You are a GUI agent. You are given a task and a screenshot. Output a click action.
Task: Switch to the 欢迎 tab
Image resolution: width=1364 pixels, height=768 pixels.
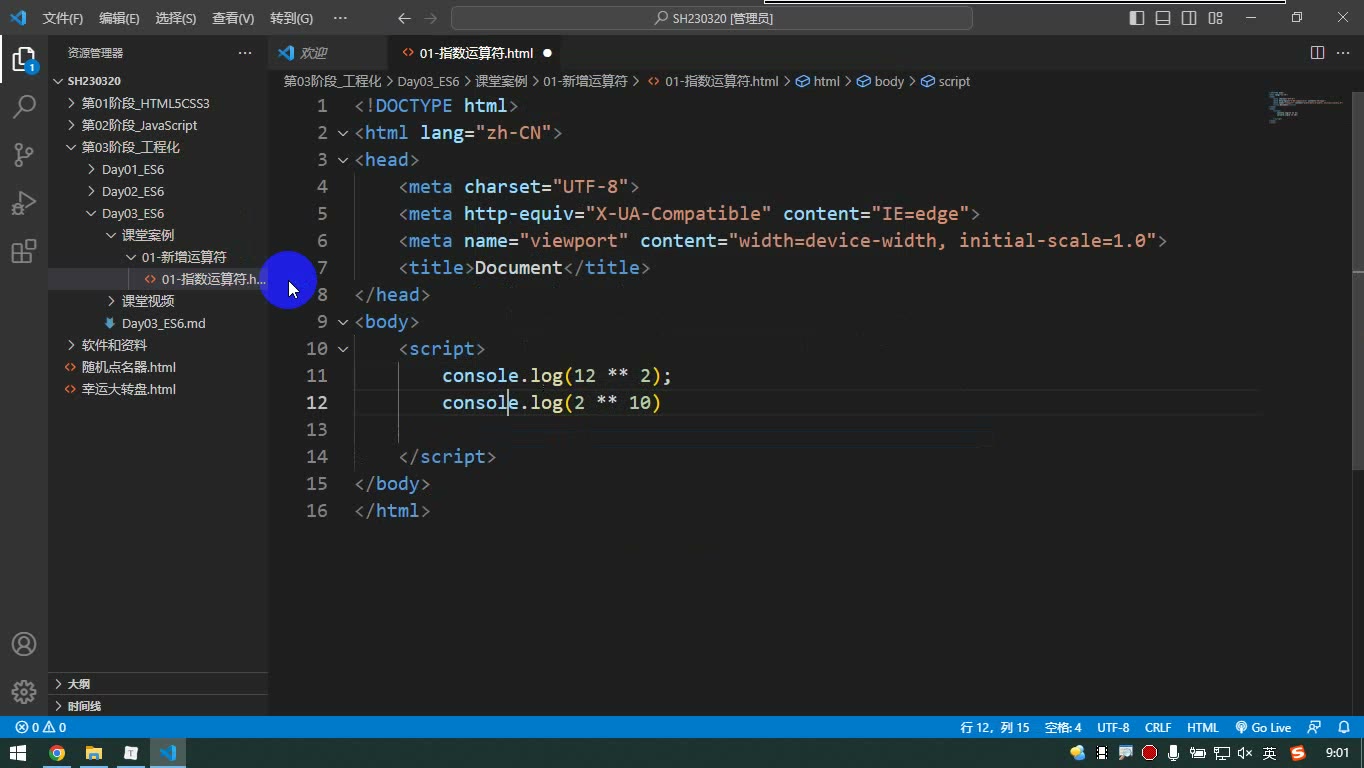point(314,53)
